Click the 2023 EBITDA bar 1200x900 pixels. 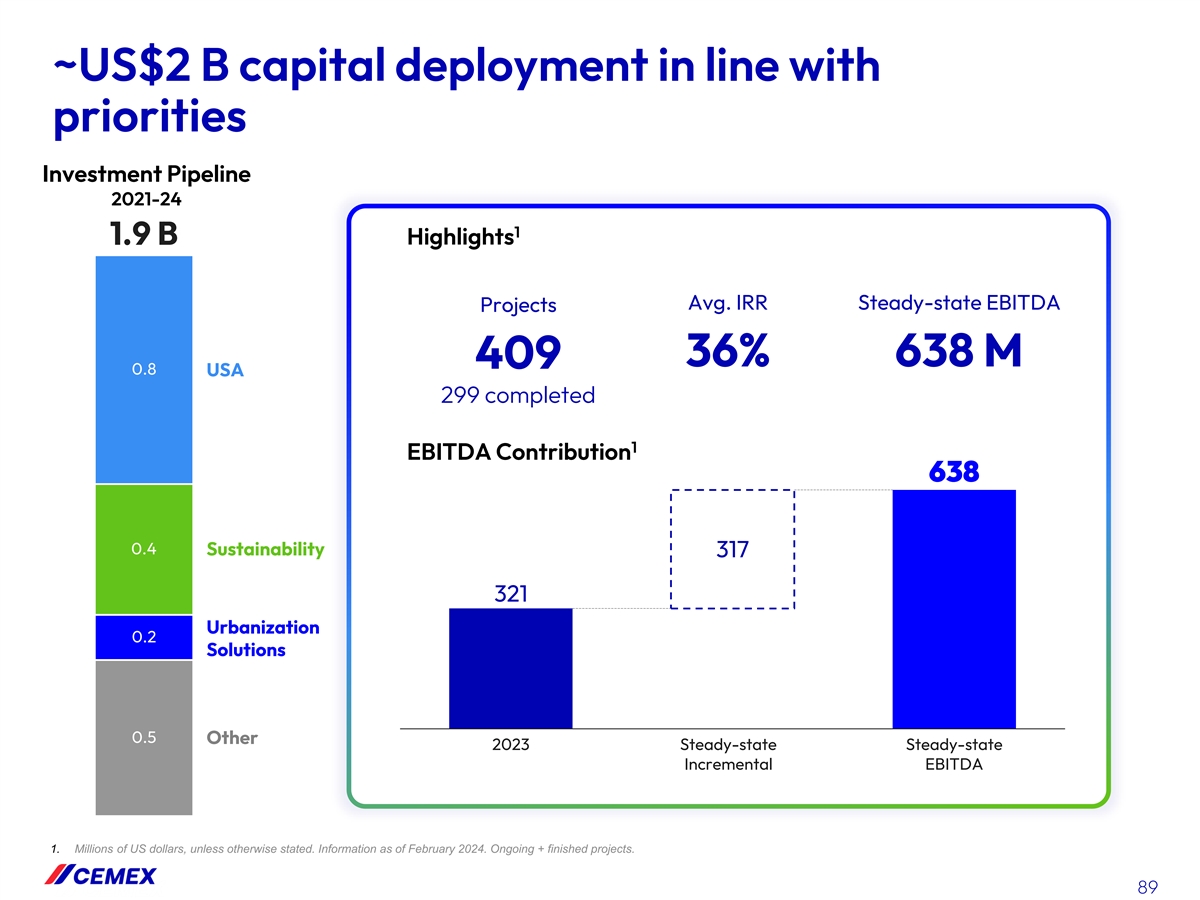click(x=510, y=668)
